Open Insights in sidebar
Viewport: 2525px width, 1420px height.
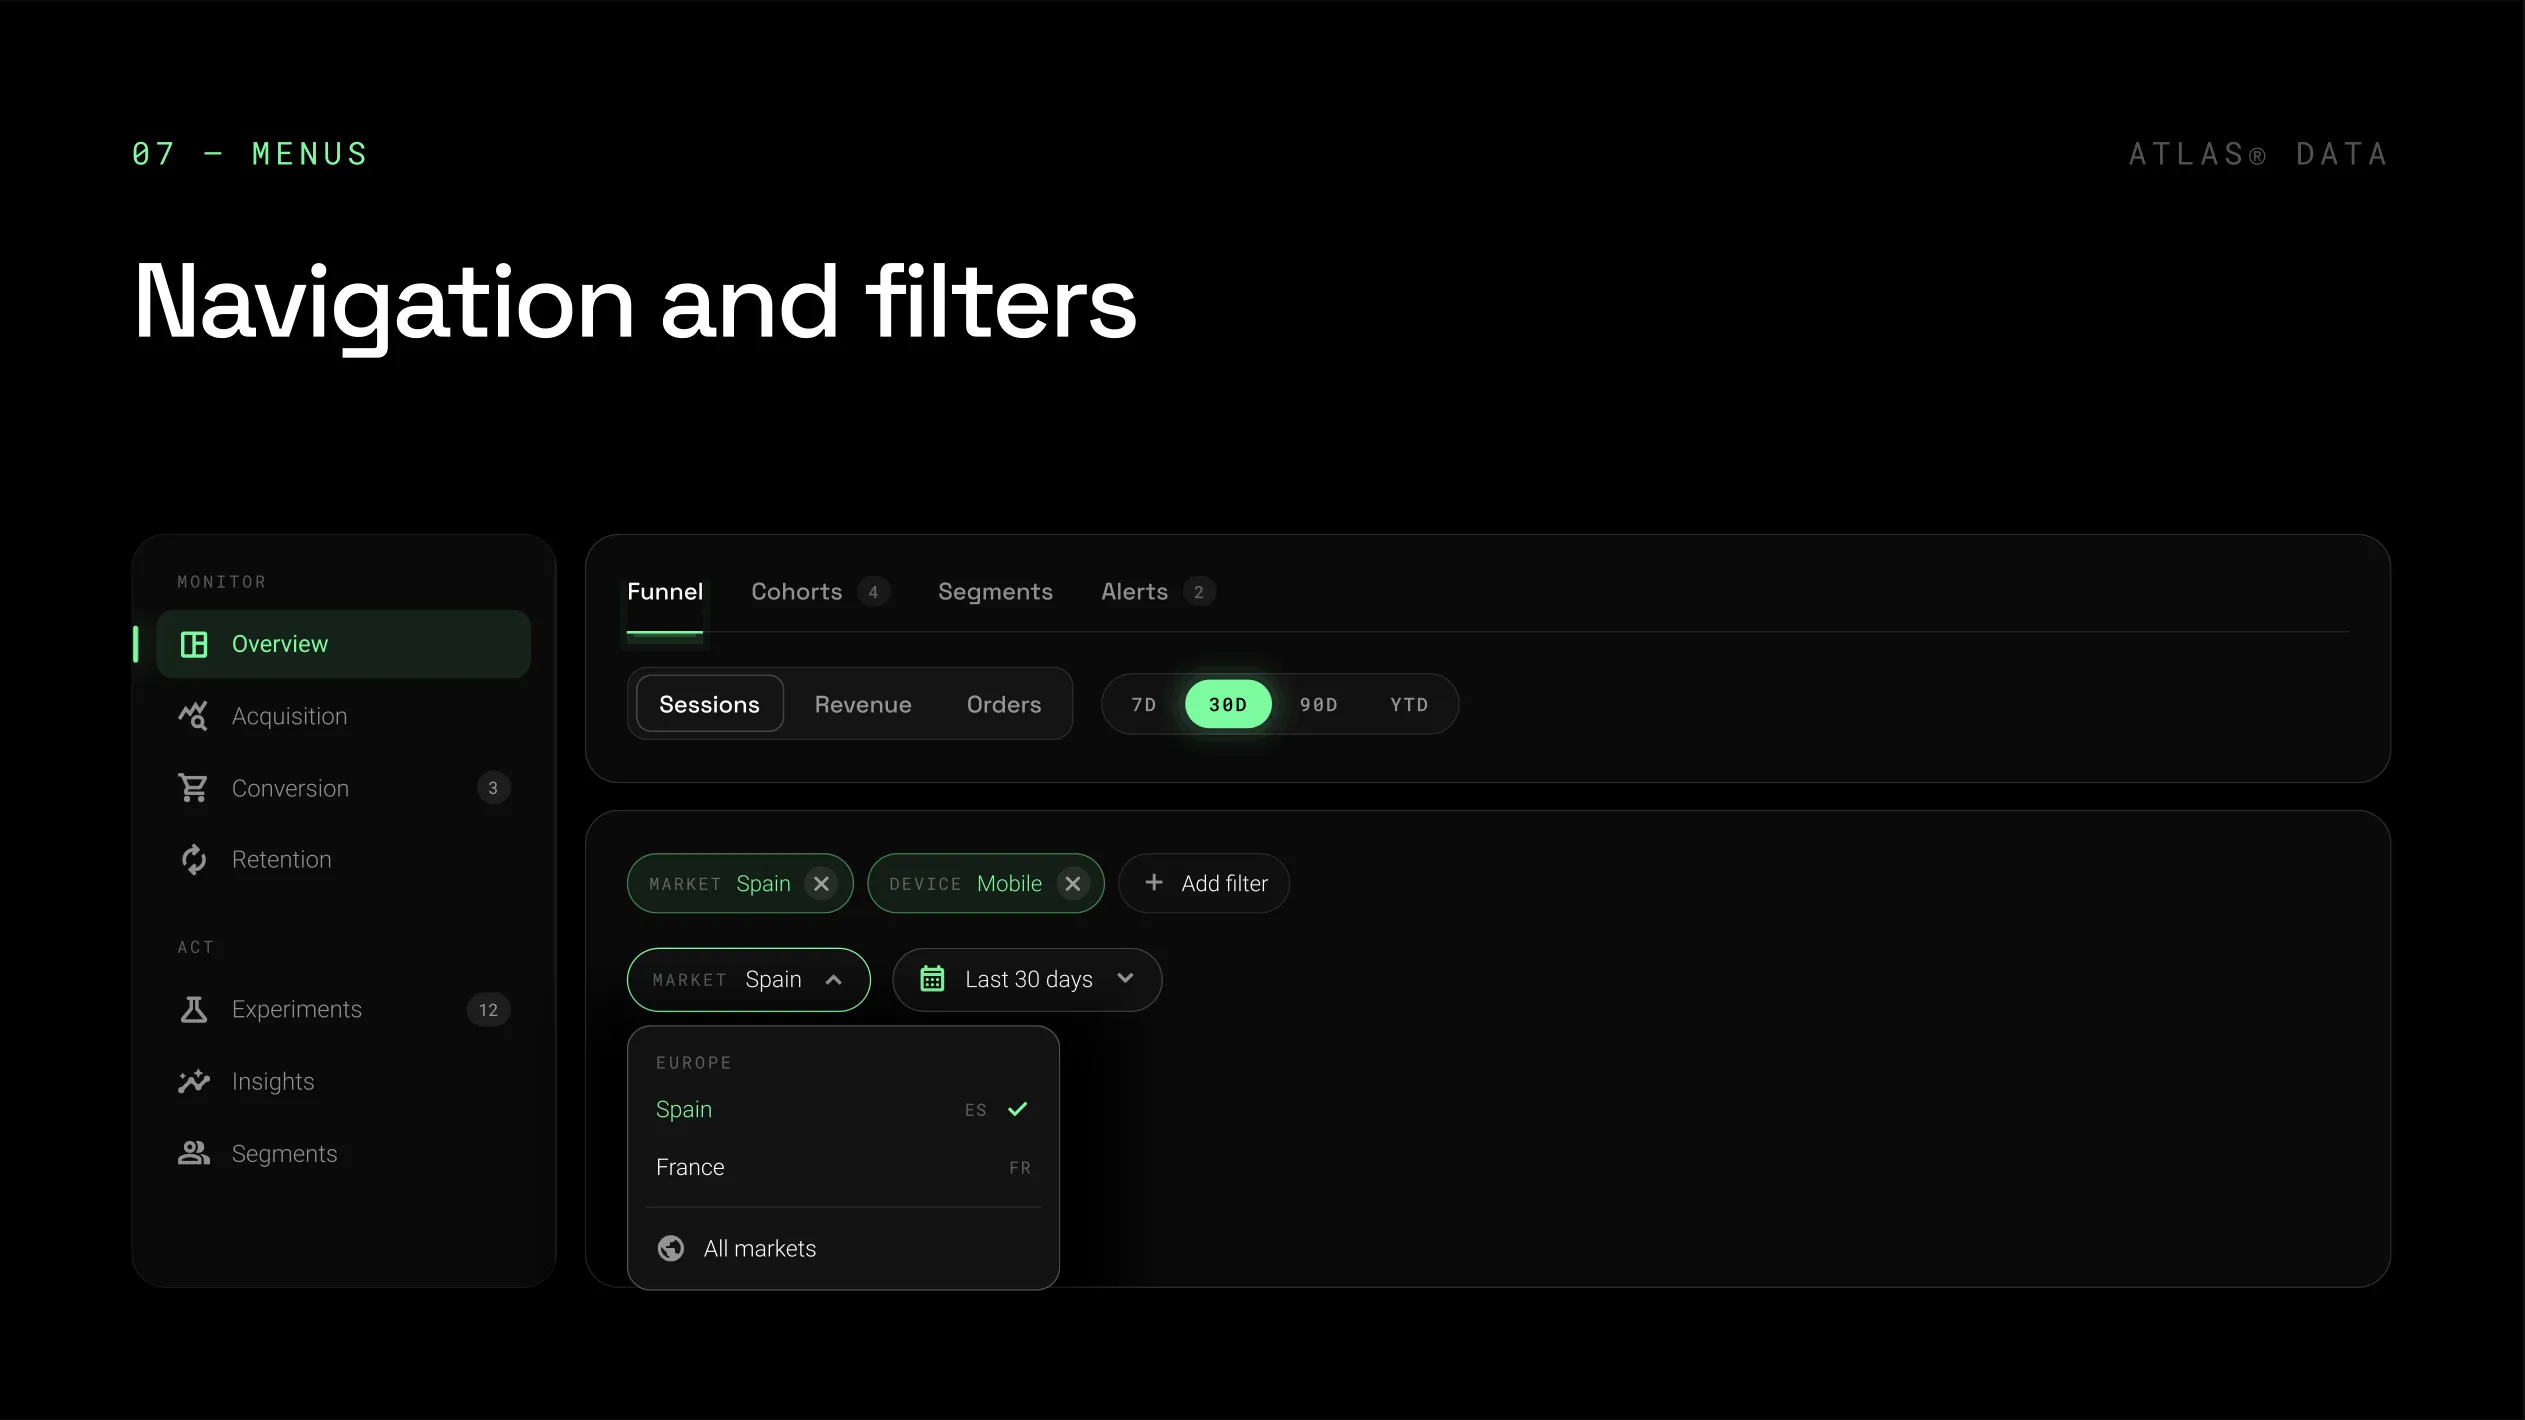343,1081
